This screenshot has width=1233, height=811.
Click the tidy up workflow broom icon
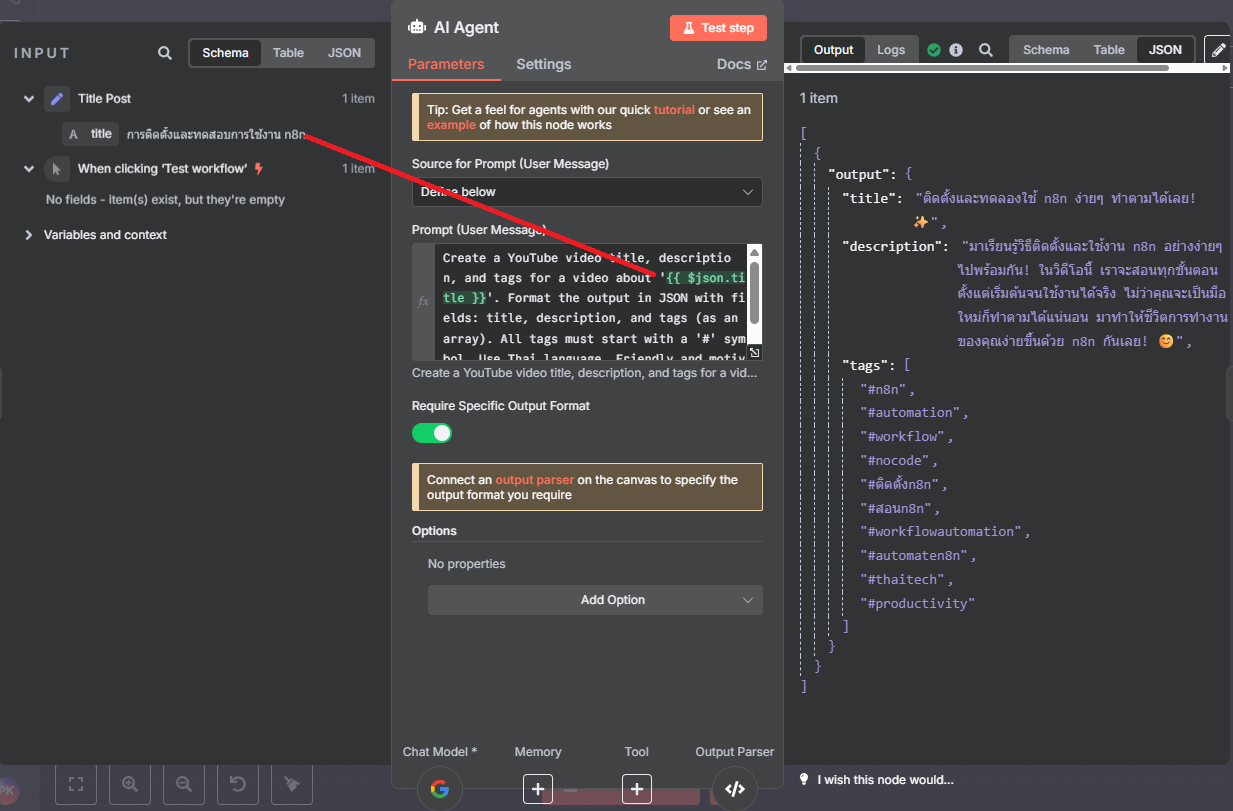pyautogui.click(x=292, y=785)
